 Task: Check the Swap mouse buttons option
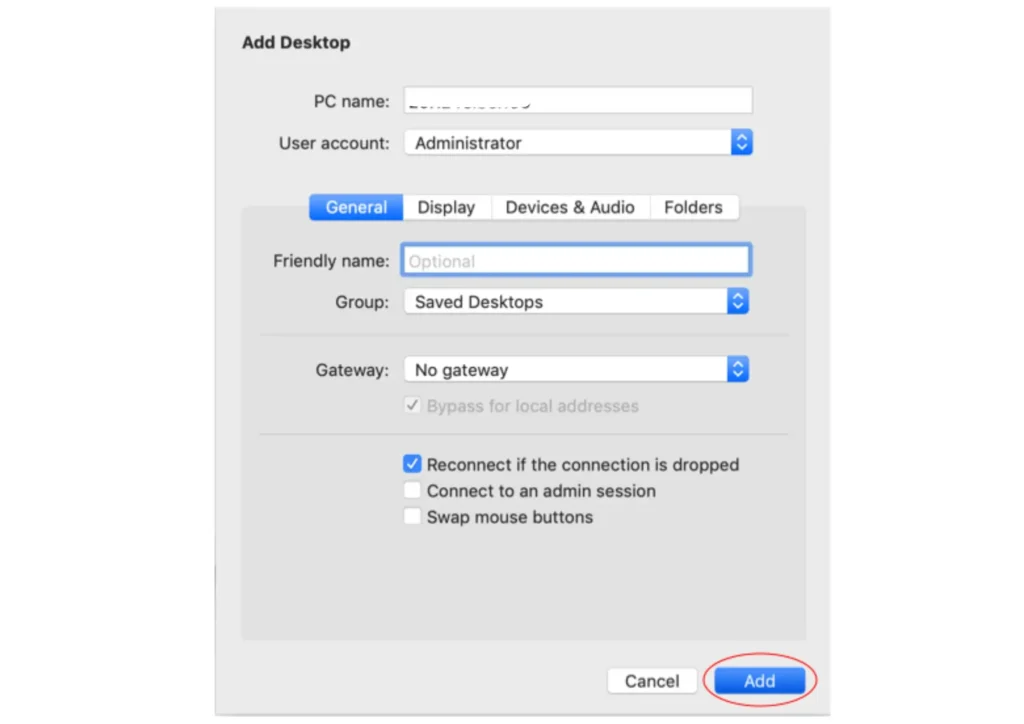click(x=412, y=516)
